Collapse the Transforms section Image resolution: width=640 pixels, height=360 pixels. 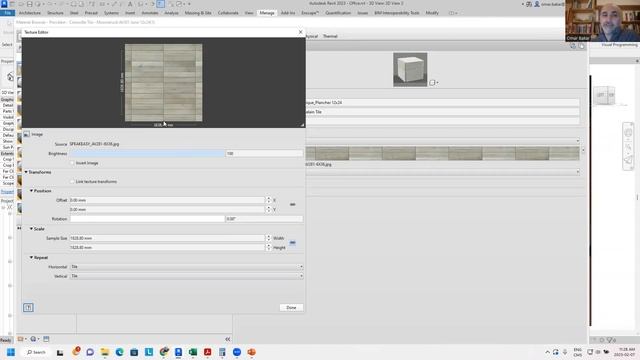coord(26,172)
